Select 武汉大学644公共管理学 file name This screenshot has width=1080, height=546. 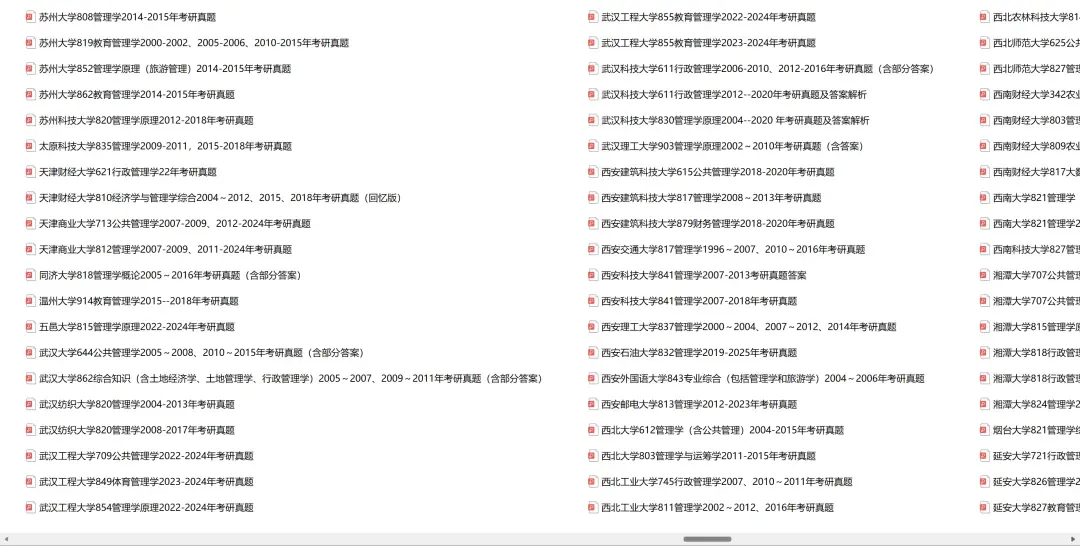[201, 353]
